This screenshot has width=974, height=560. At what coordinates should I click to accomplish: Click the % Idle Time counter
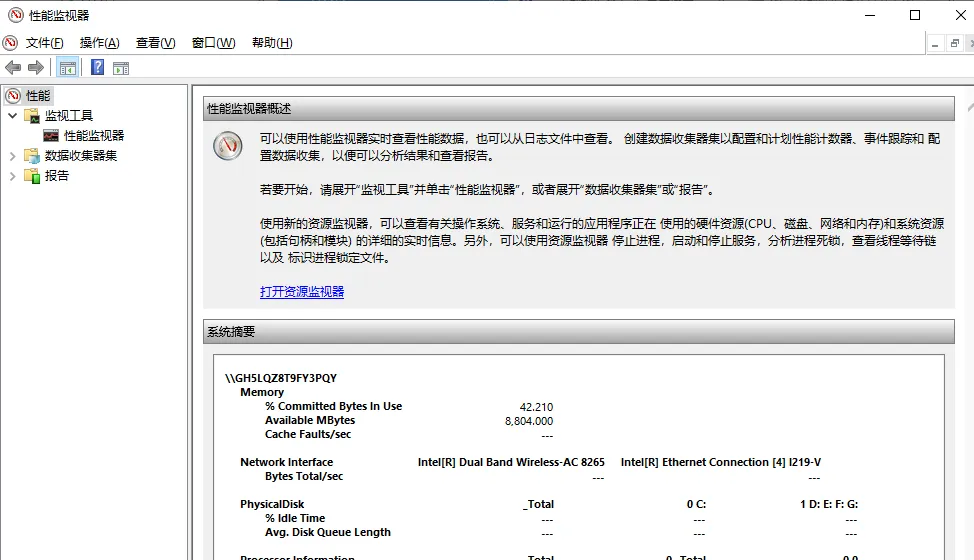295,518
